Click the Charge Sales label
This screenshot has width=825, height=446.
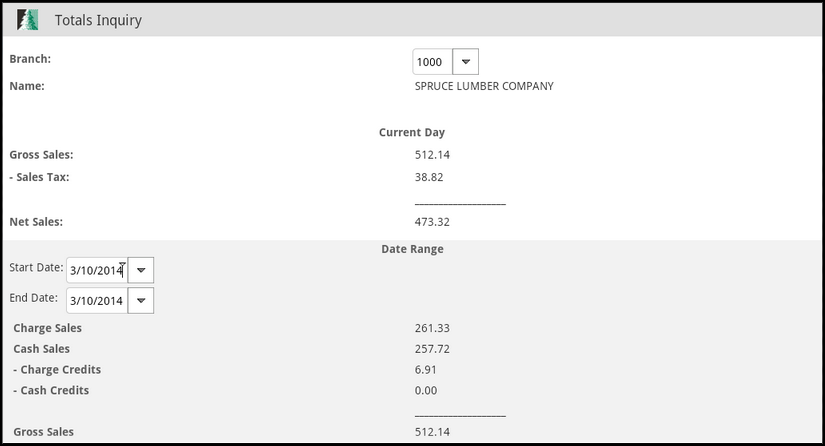pyautogui.click(x=47, y=328)
